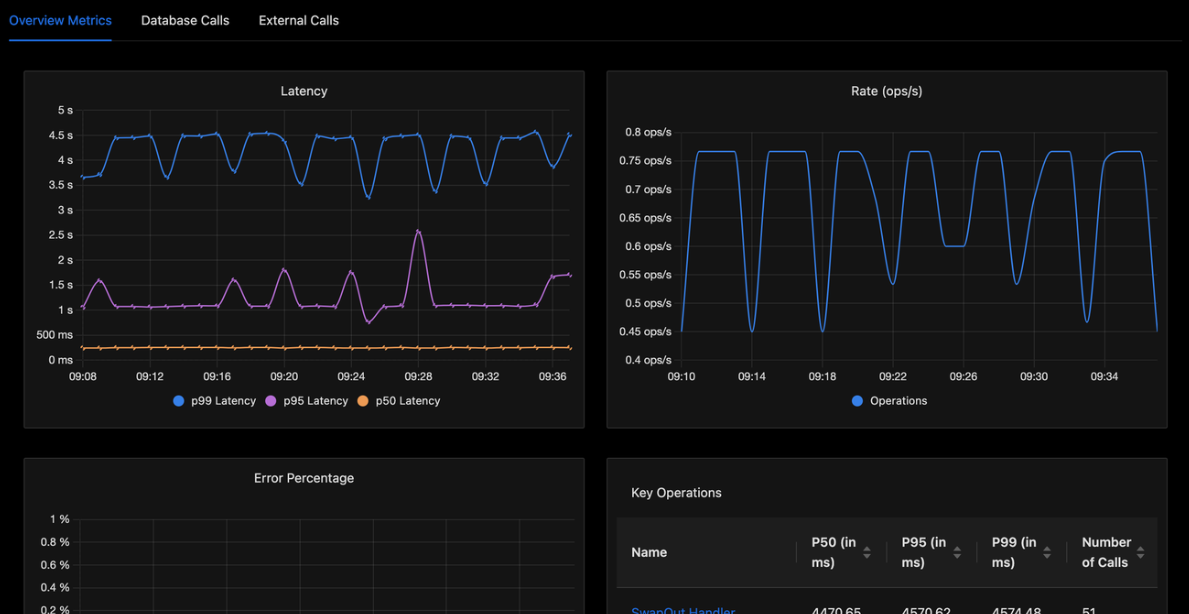The width and height of the screenshot is (1189, 614).
Task: Open the External Calls tab
Action: click(x=299, y=20)
